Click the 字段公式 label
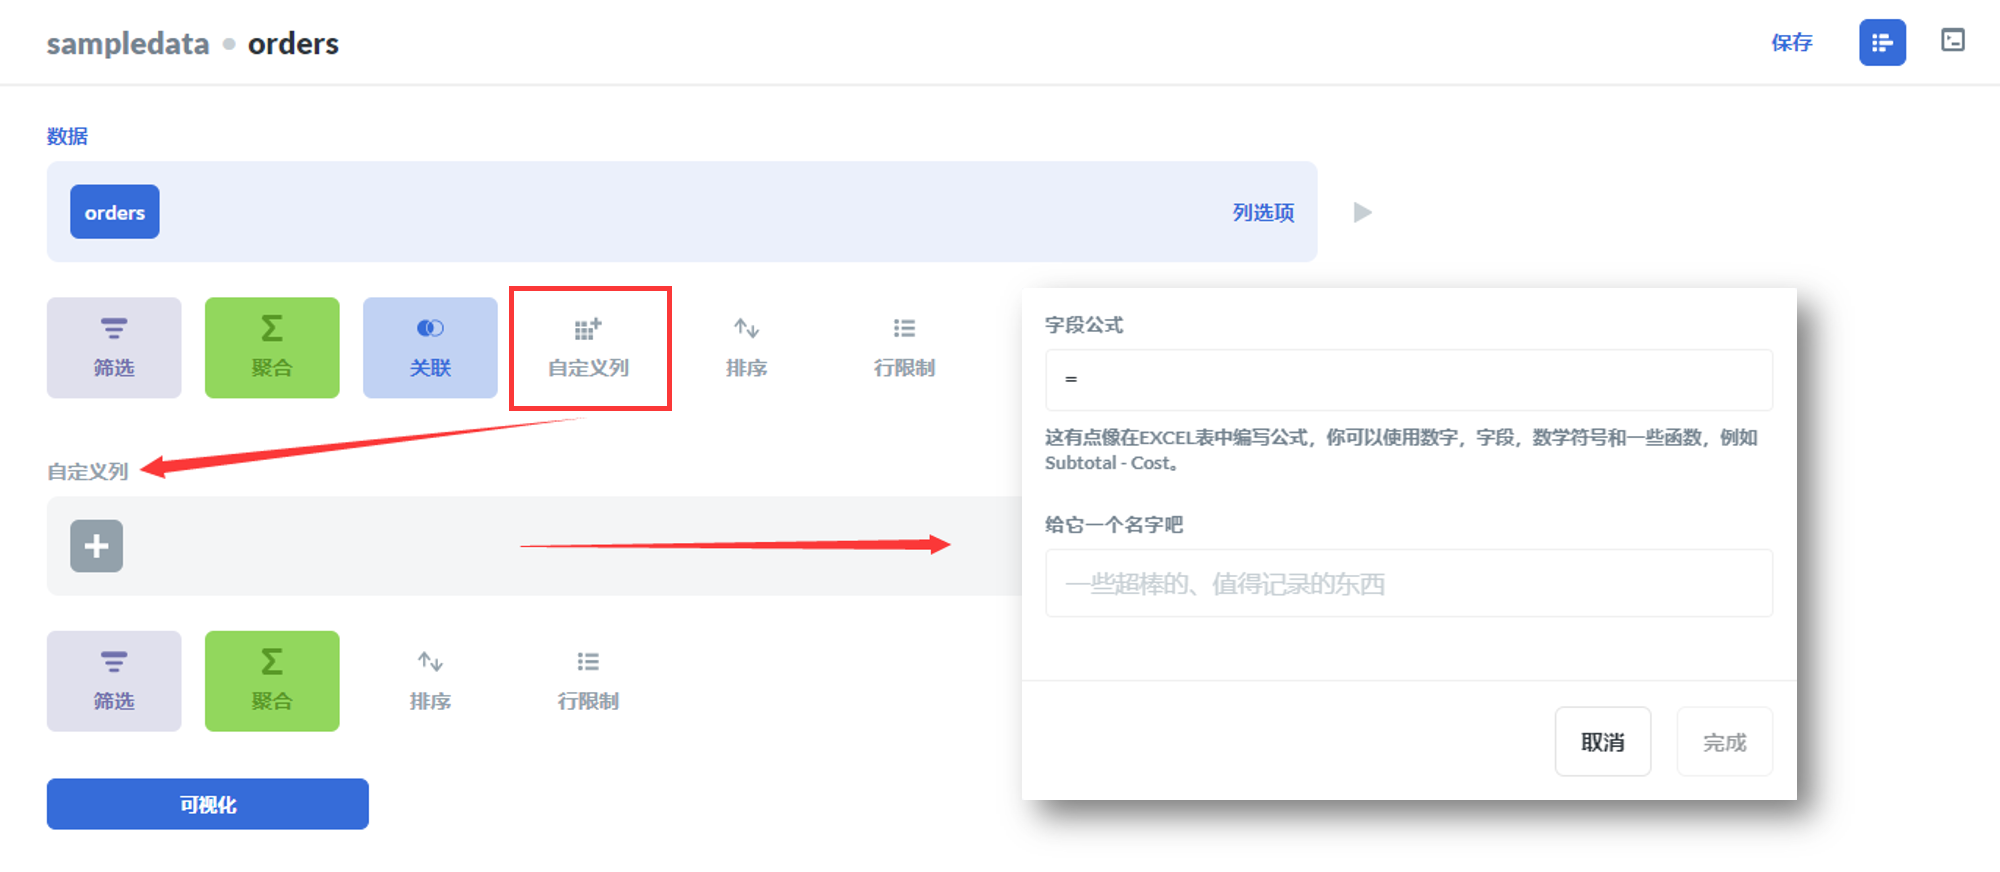This screenshot has width=2000, height=872. pos(1084,325)
